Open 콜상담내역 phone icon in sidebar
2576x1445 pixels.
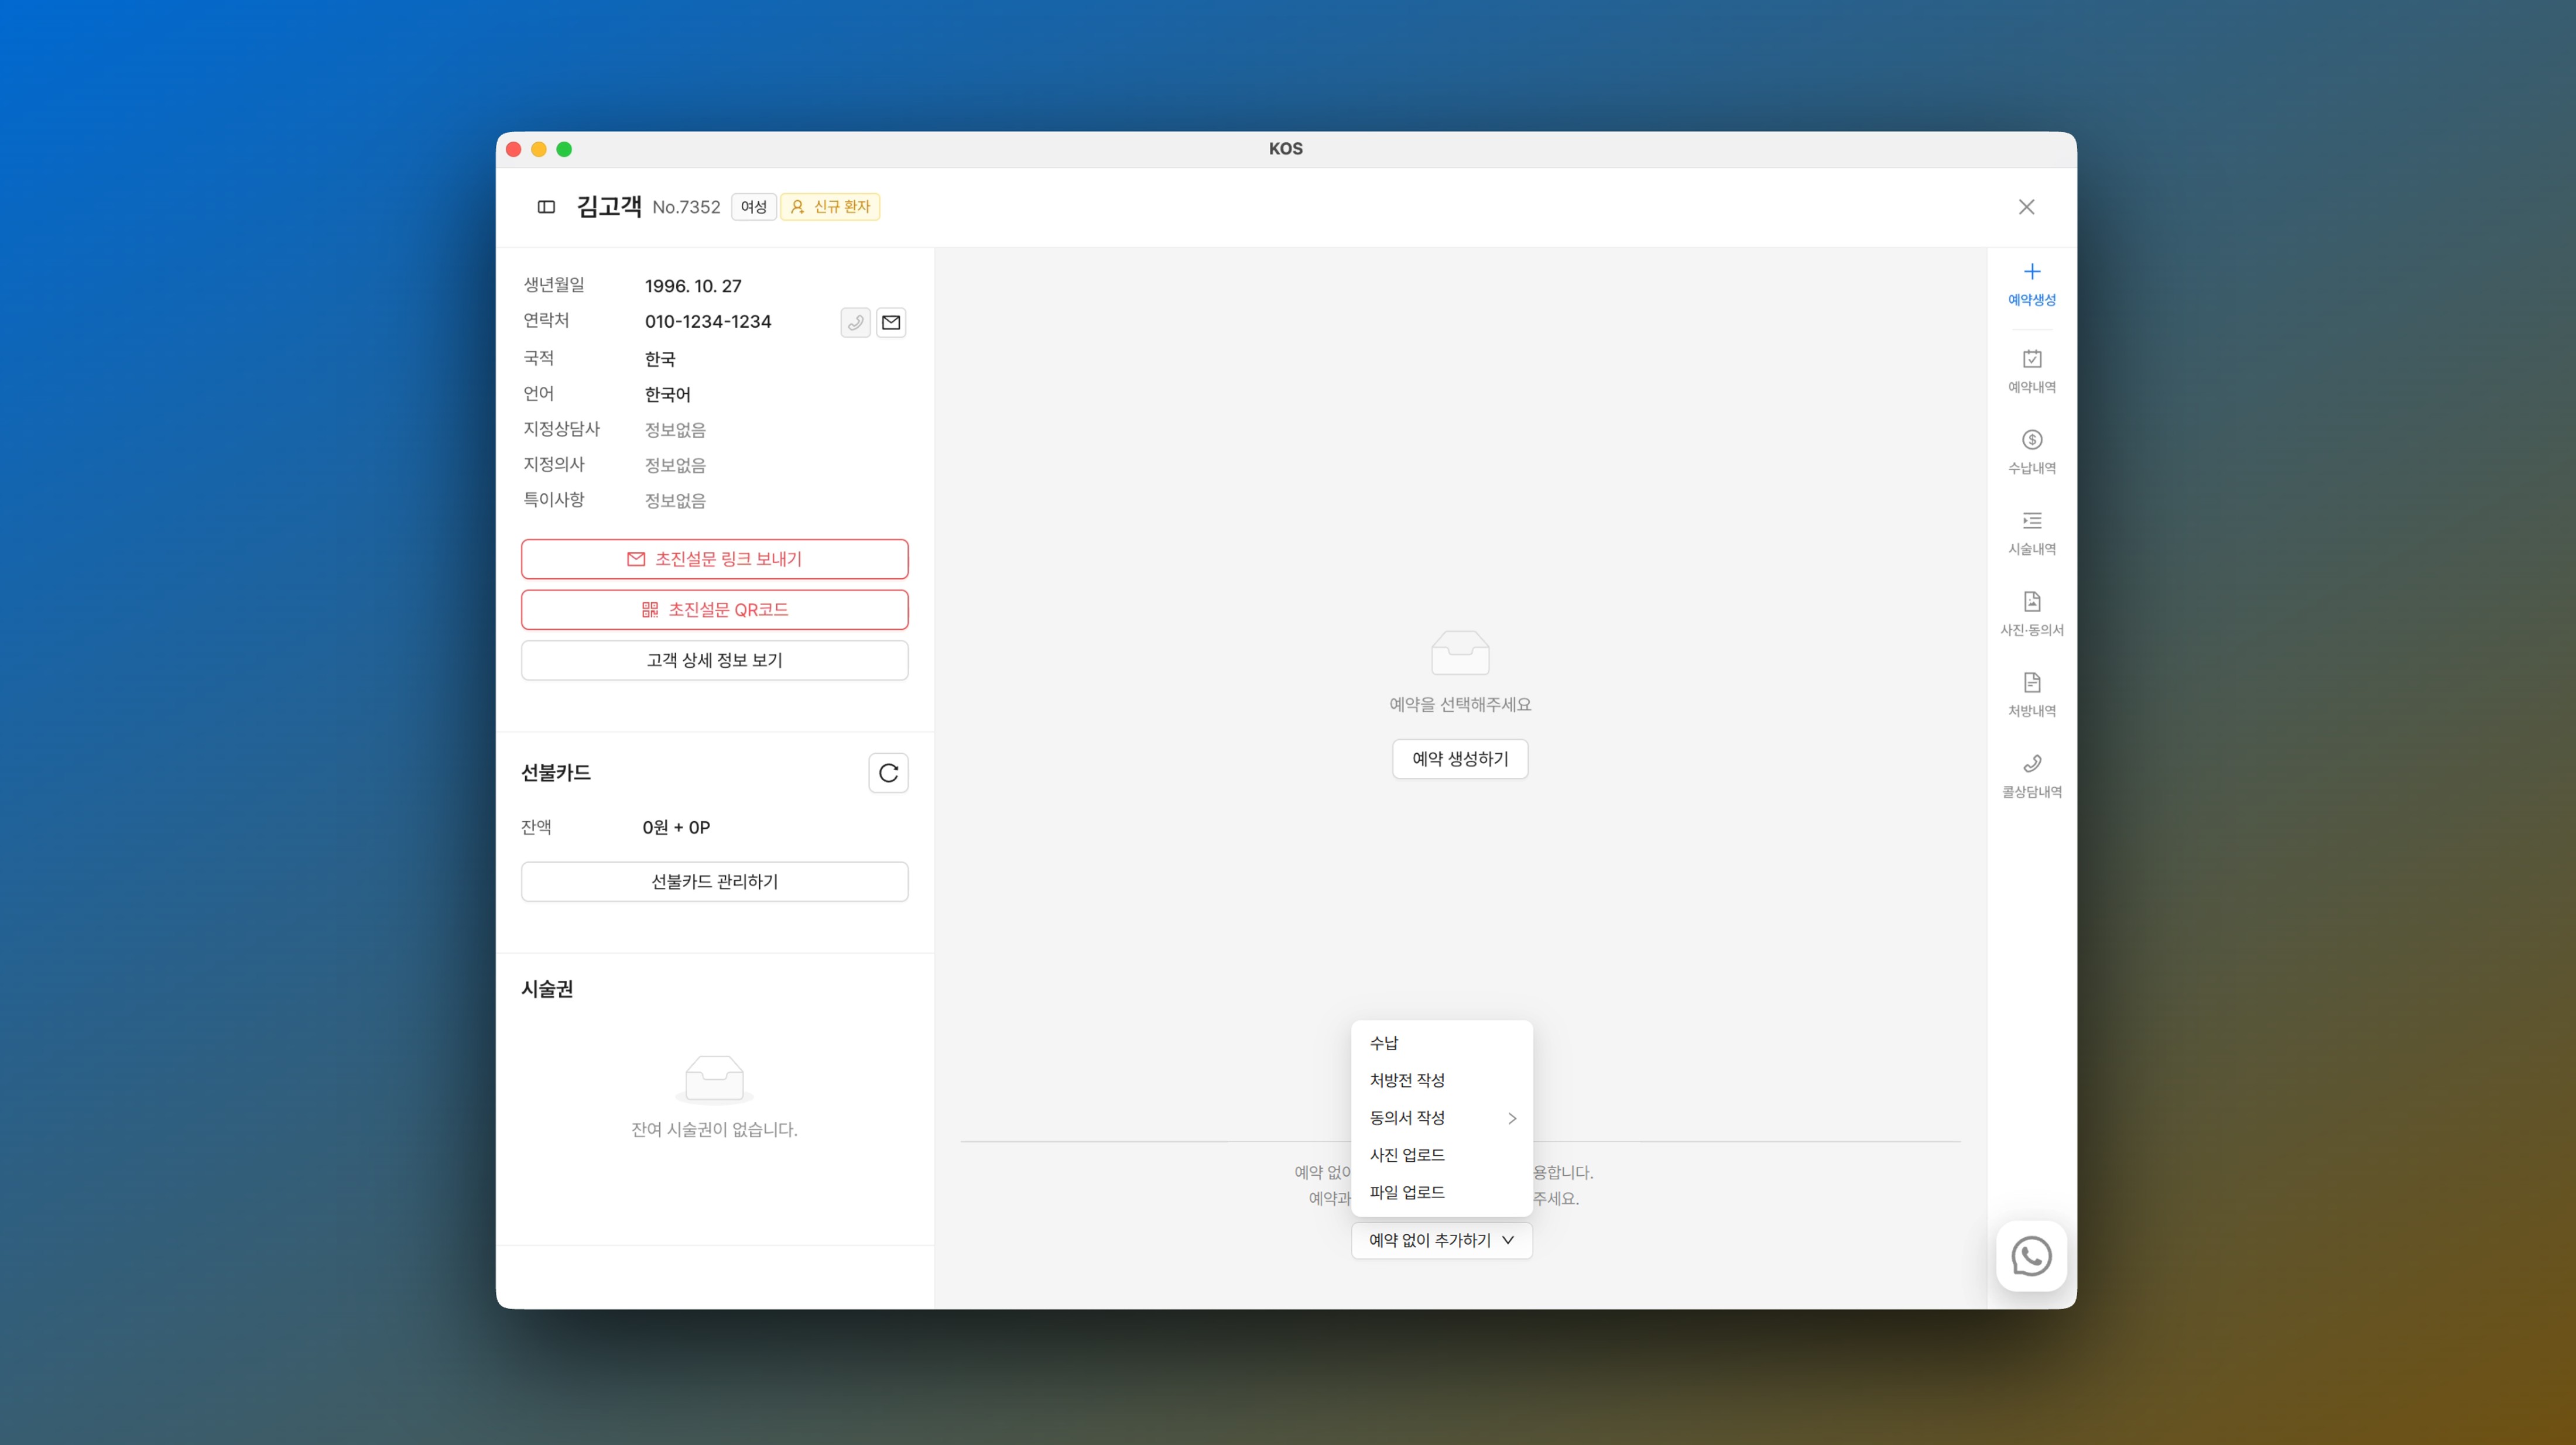2031,764
